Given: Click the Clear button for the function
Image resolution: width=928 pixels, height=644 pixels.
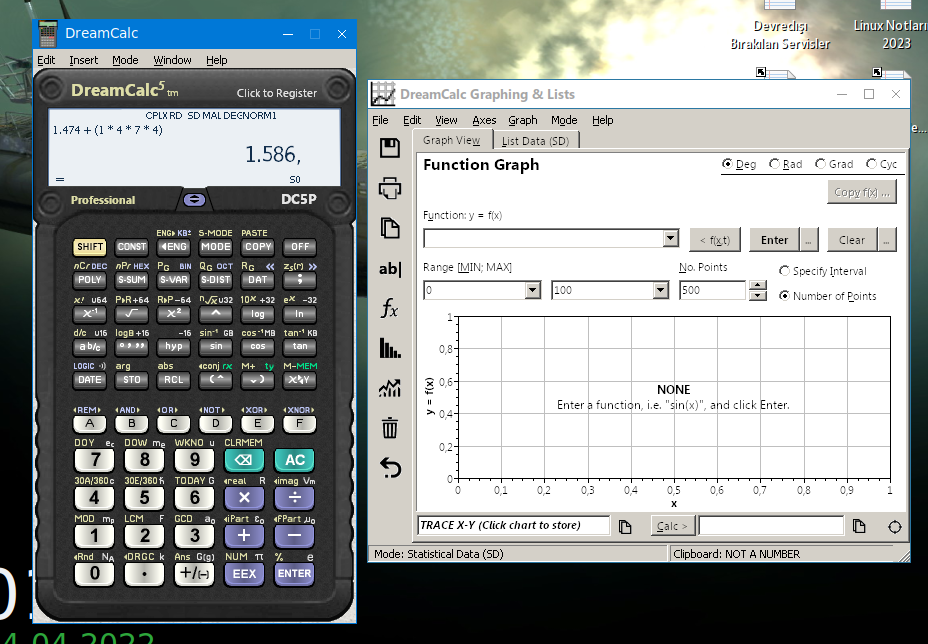Looking at the screenshot, I should 852,240.
